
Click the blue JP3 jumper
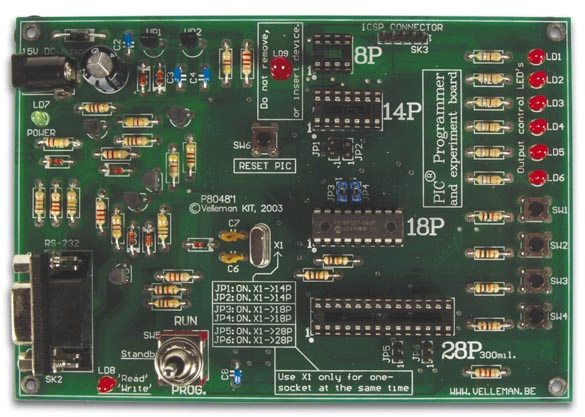coord(341,192)
